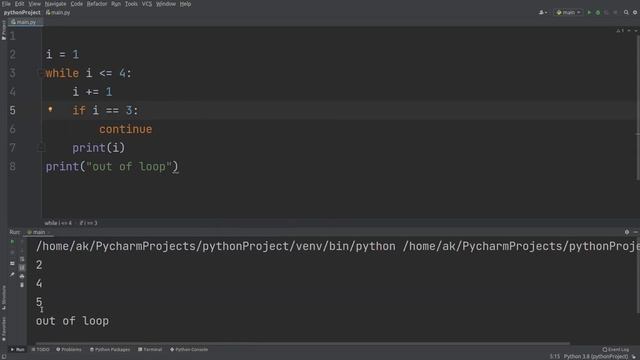Open the Edit menu
This screenshot has height=360, width=640.
tap(19, 4)
